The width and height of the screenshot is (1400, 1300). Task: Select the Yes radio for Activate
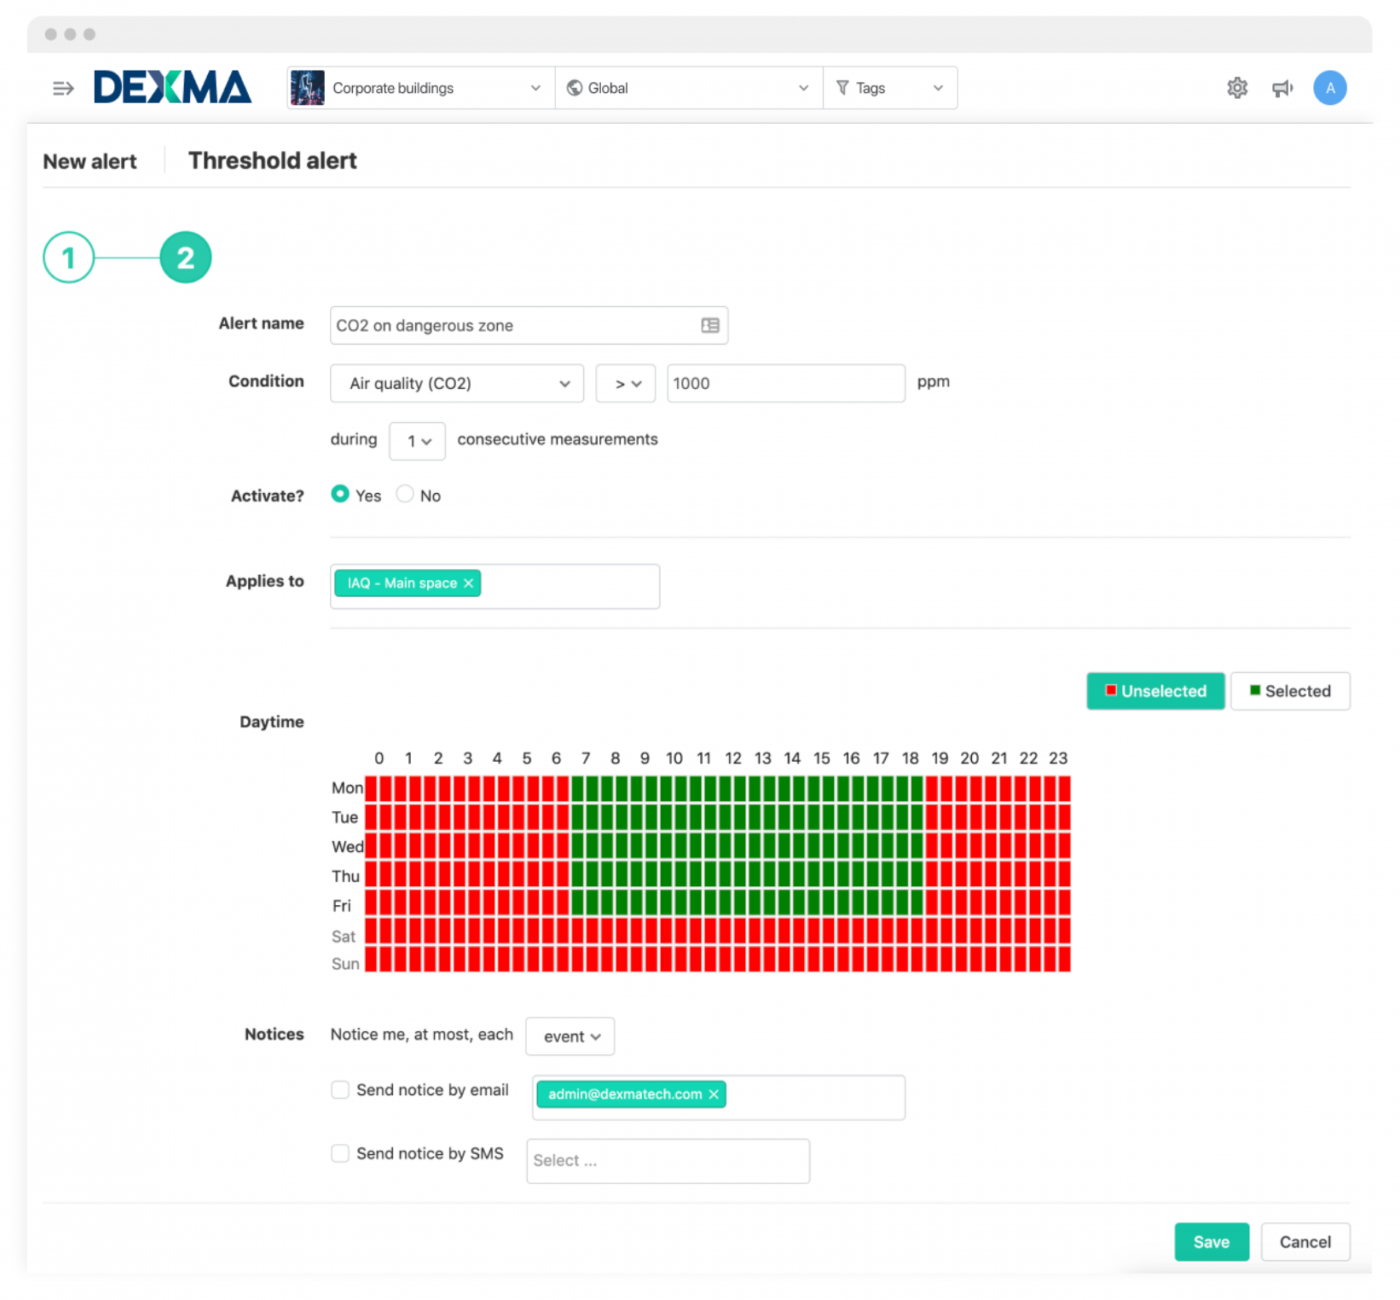tap(340, 494)
